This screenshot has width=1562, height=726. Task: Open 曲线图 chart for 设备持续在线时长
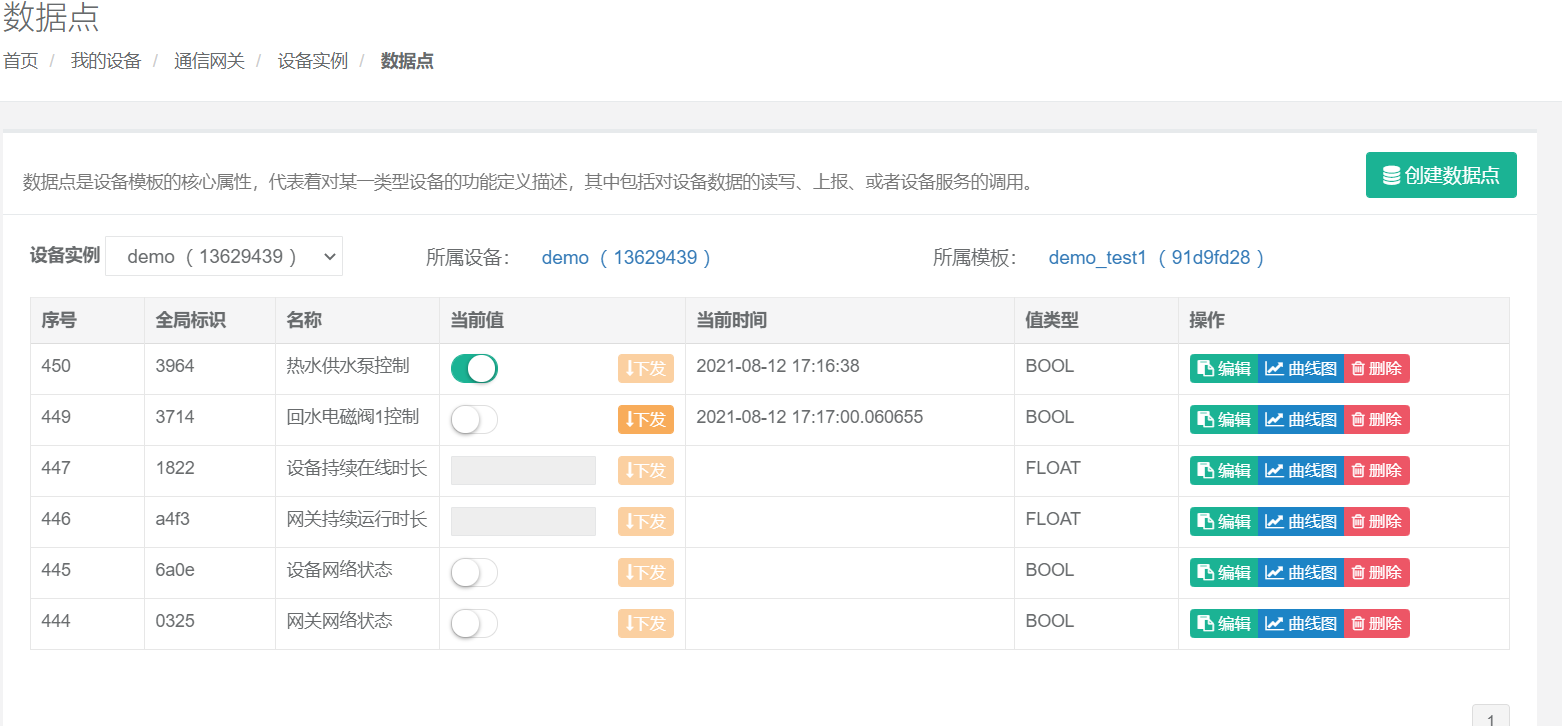point(1301,470)
